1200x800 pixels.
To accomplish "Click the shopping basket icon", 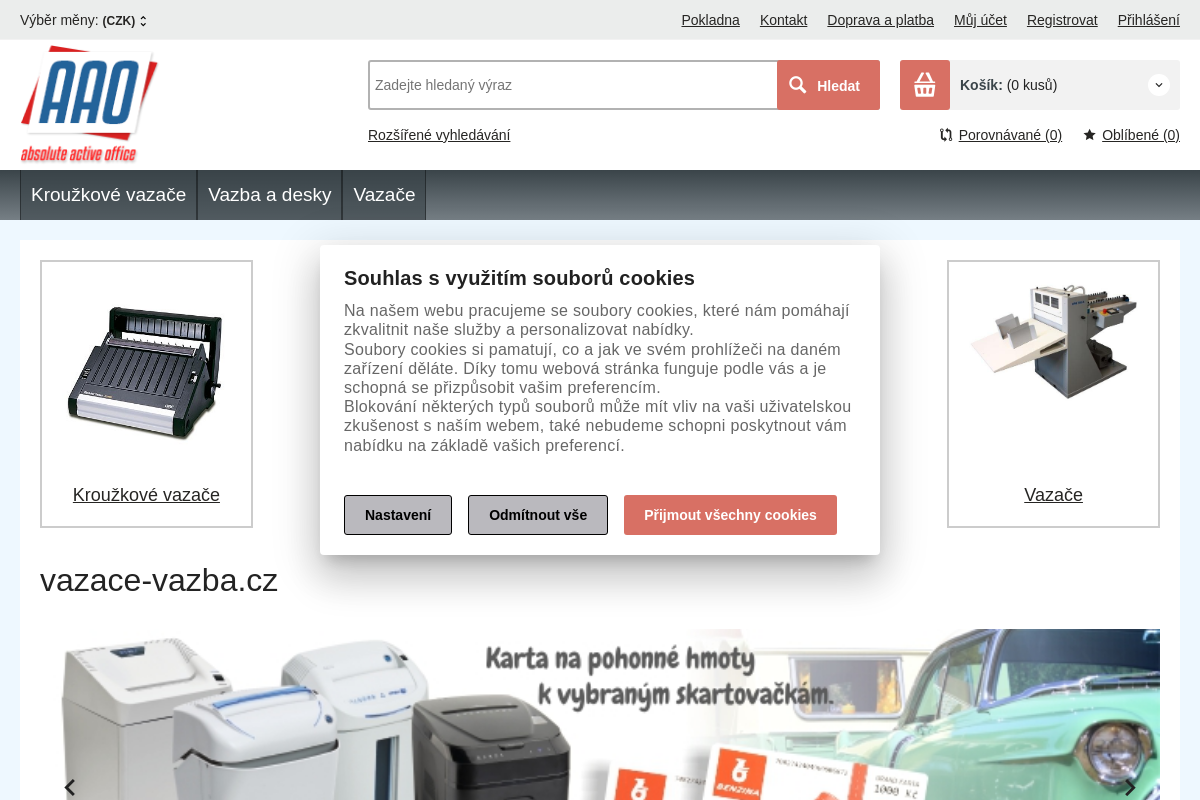I will click(x=925, y=85).
